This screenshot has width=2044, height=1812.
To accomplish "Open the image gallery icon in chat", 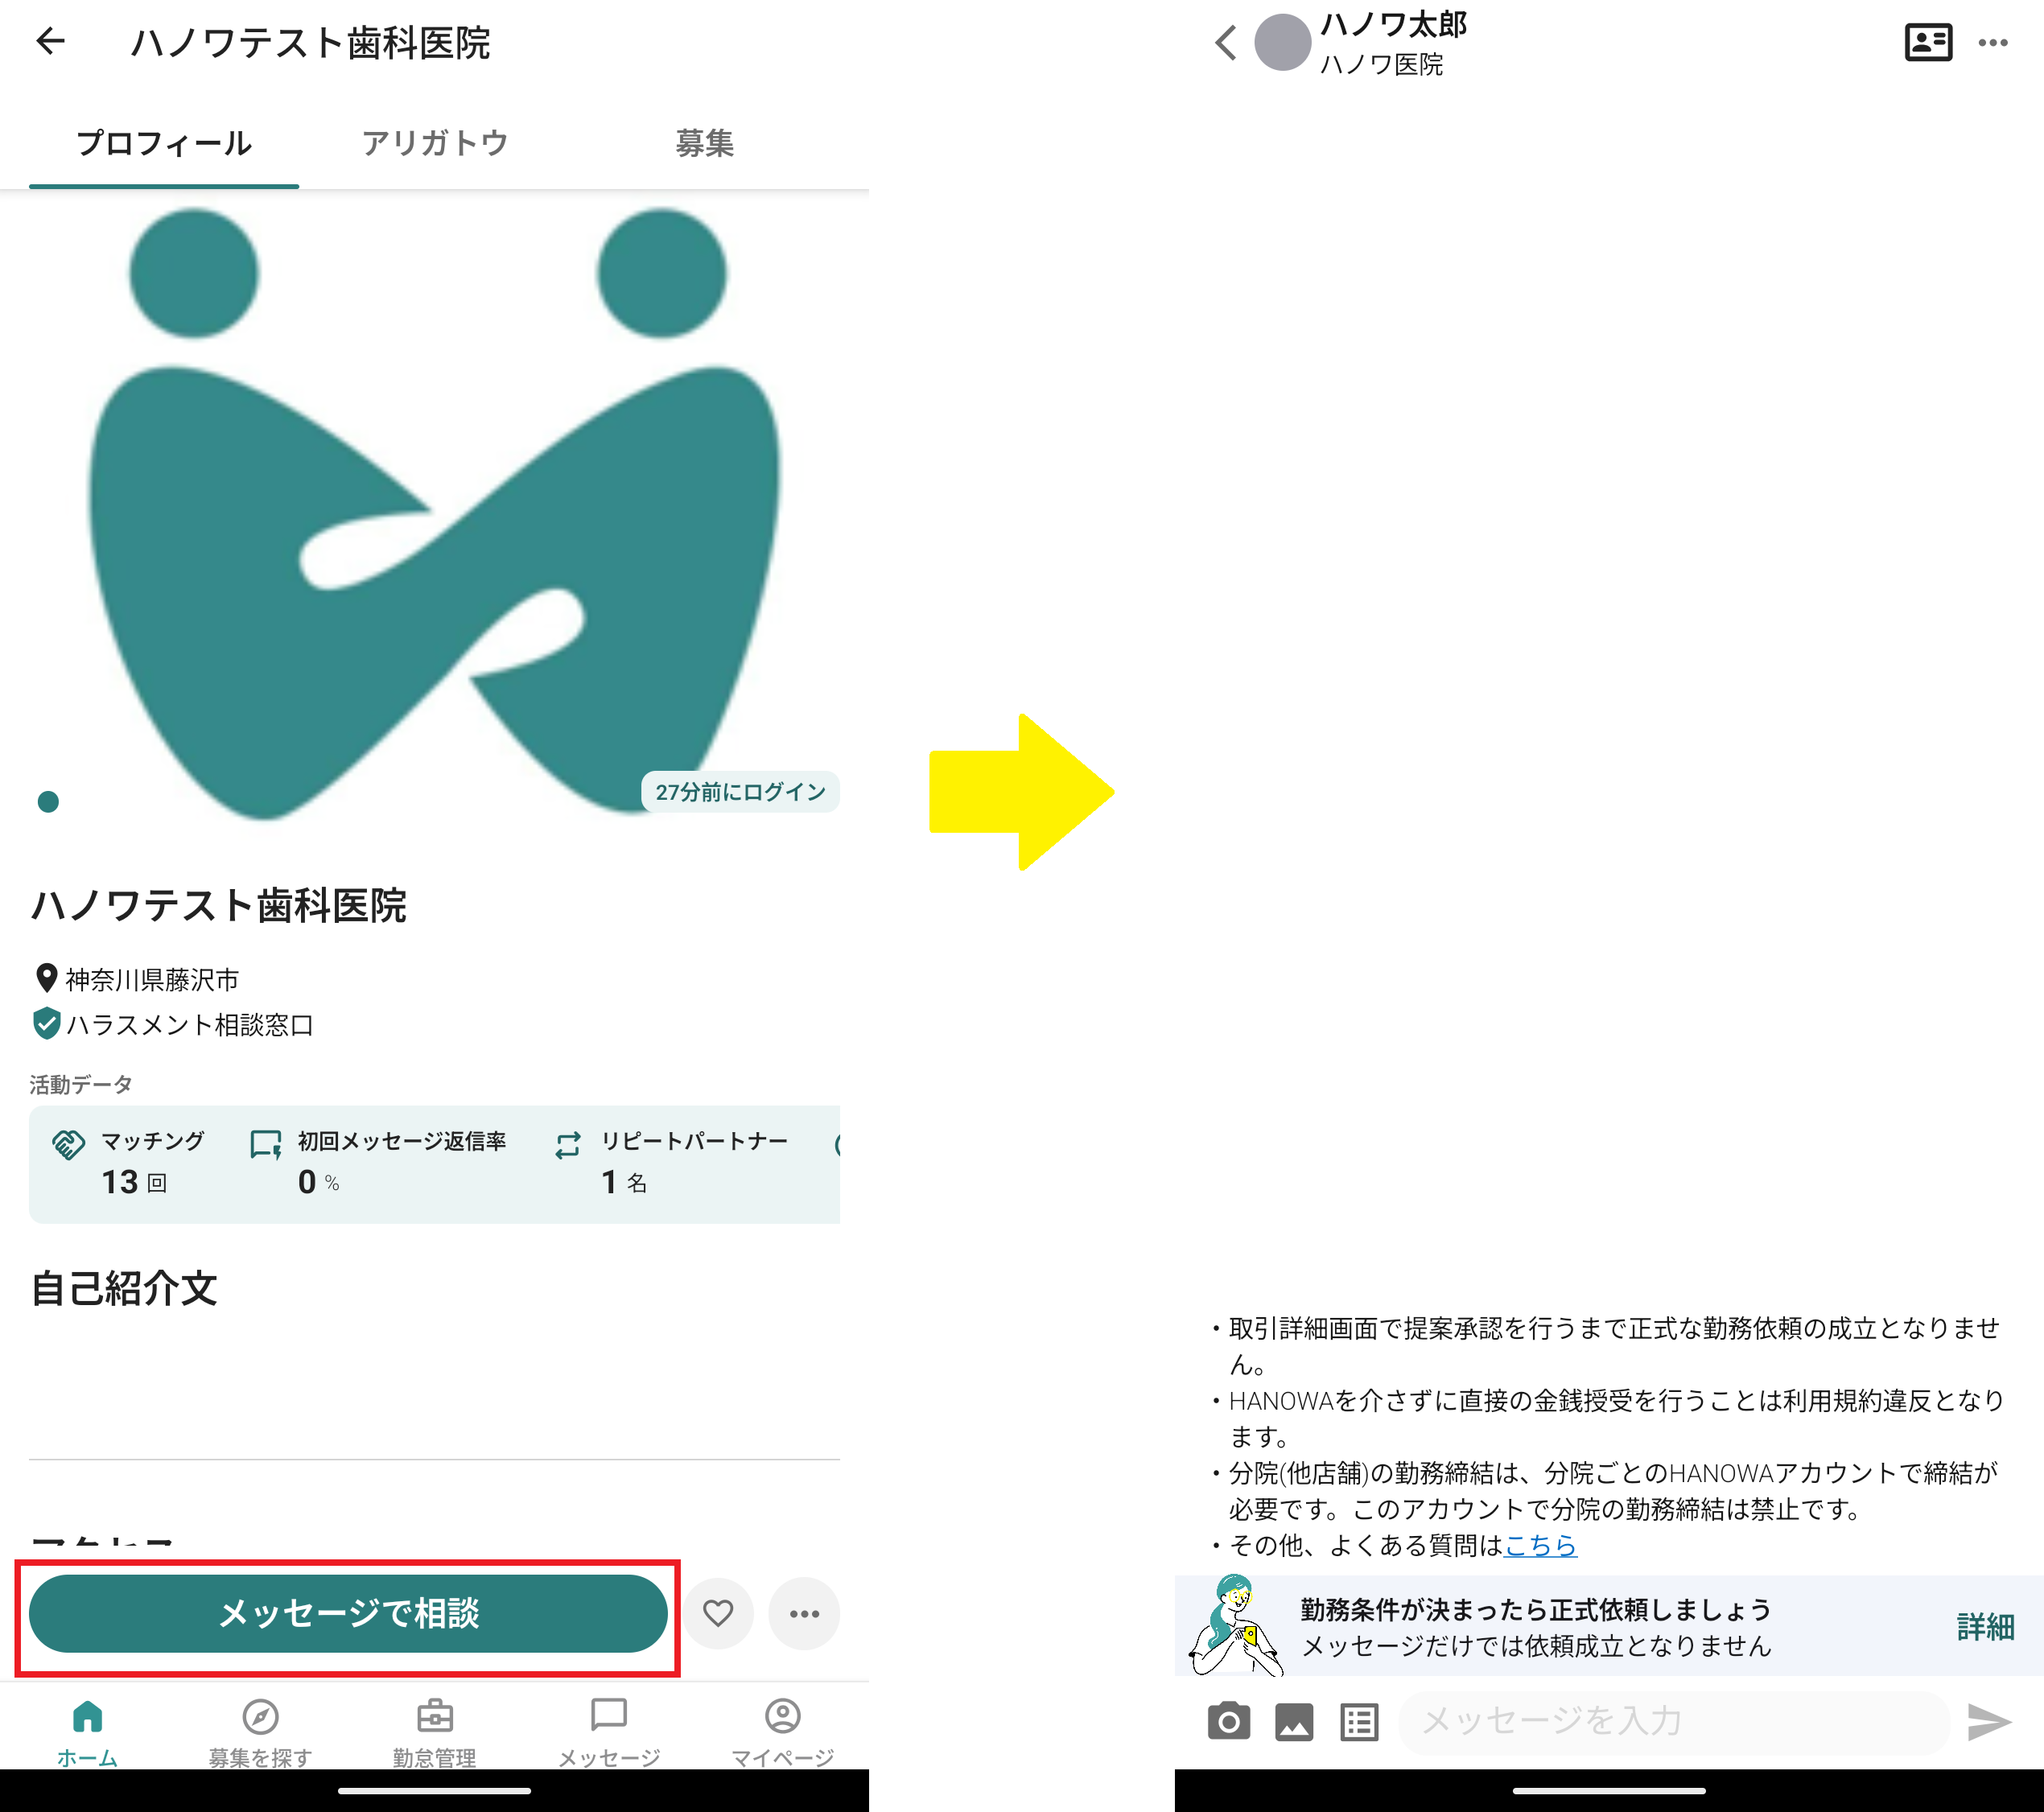I will 1293,1721.
